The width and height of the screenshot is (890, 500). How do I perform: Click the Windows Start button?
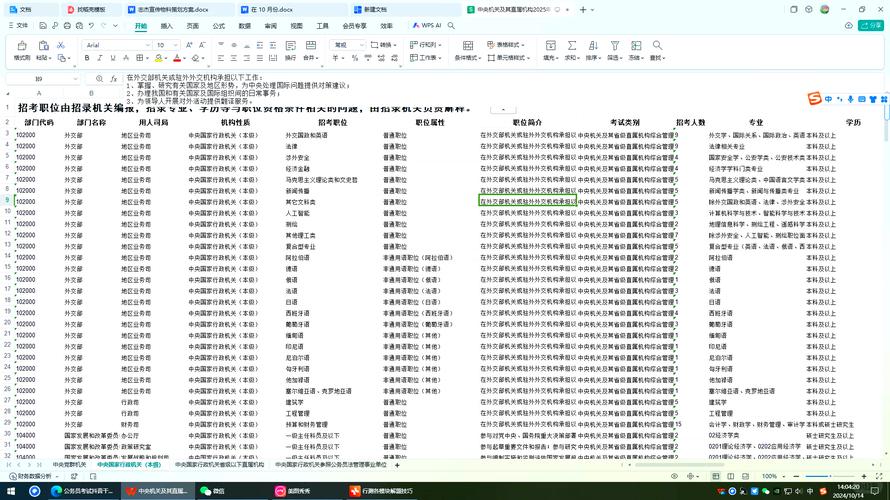click(11, 491)
